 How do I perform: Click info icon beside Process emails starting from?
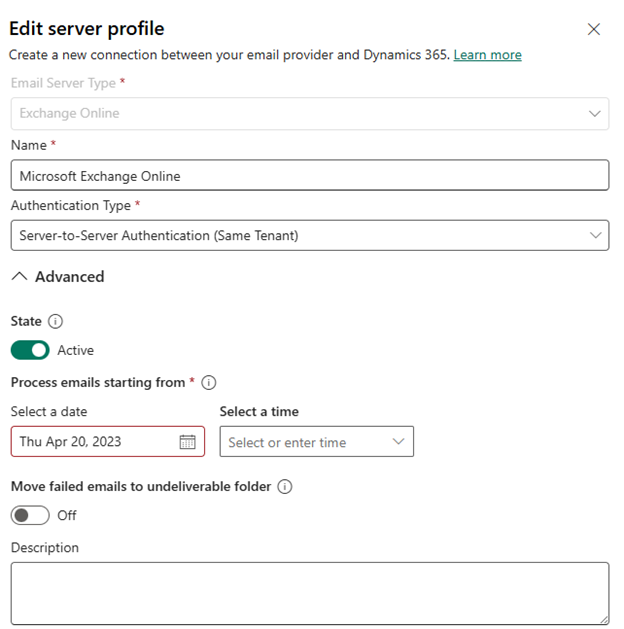click(209, 382)
